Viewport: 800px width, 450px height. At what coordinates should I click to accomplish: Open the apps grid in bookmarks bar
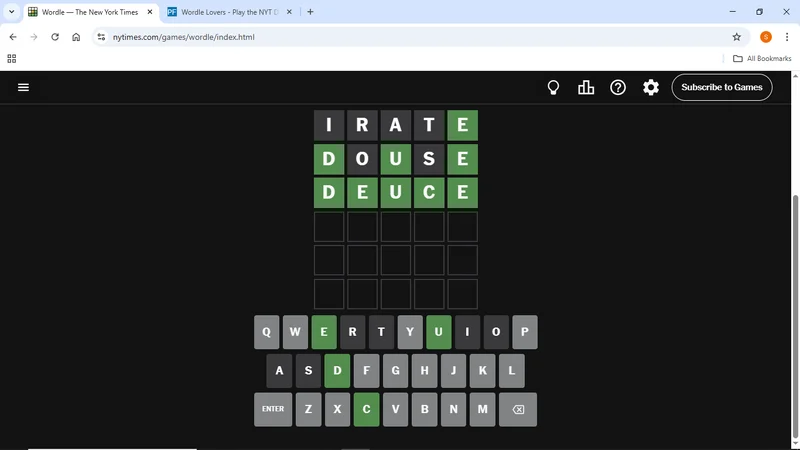[12, 59]
